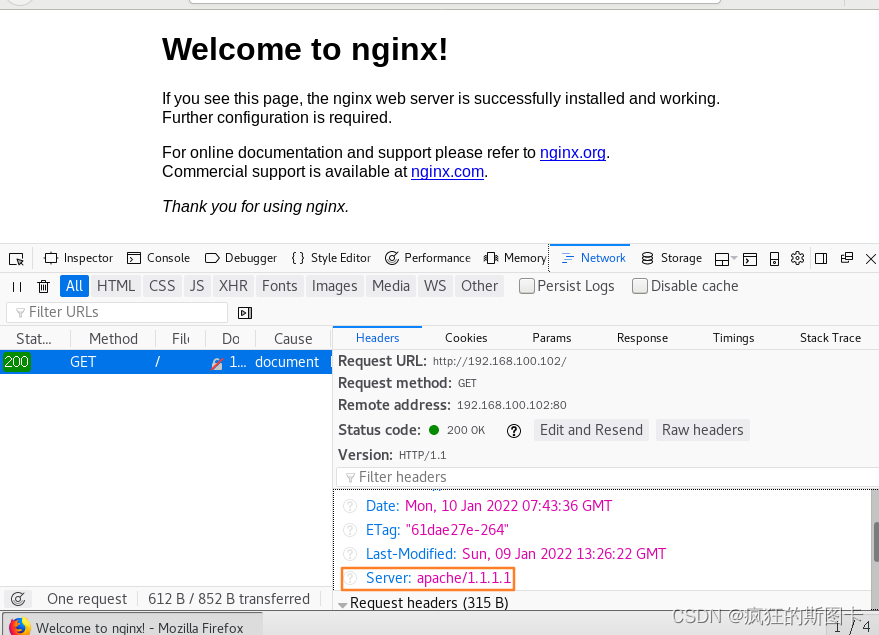Viewport: 879px width, 635px height.
Task: Focus the Filter headers field
Action: pos(608,477)
